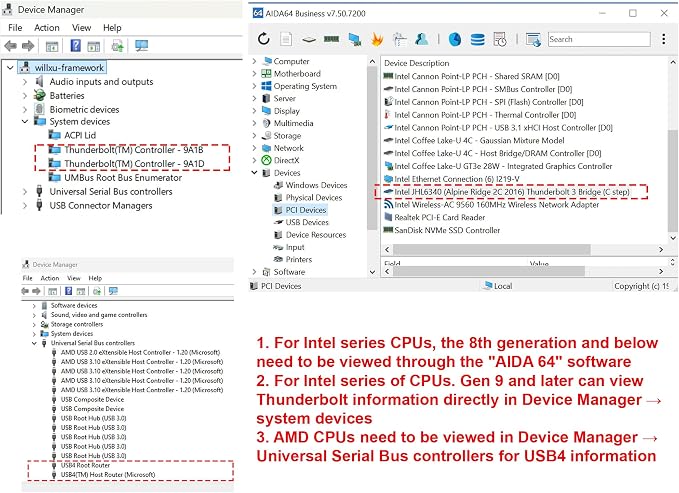Open the Action menu in bottom Device Manager
This screenshot has height=493, width=679.
point(50,278)
